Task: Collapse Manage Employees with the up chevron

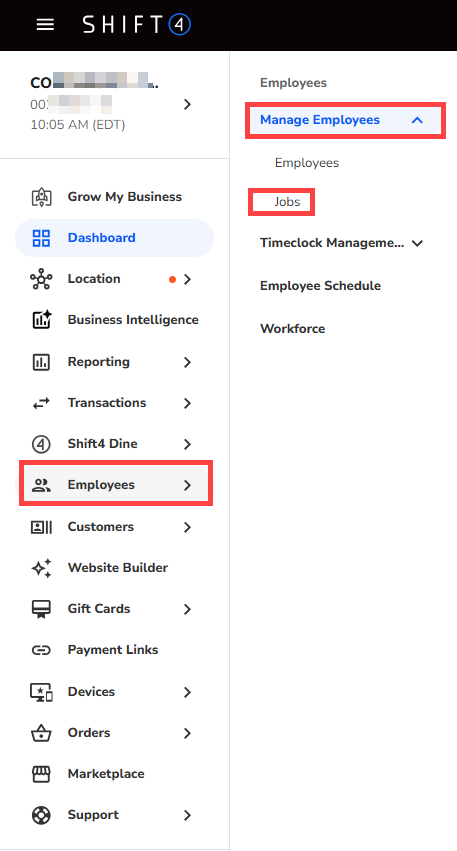Action: [x=417, y=120]
